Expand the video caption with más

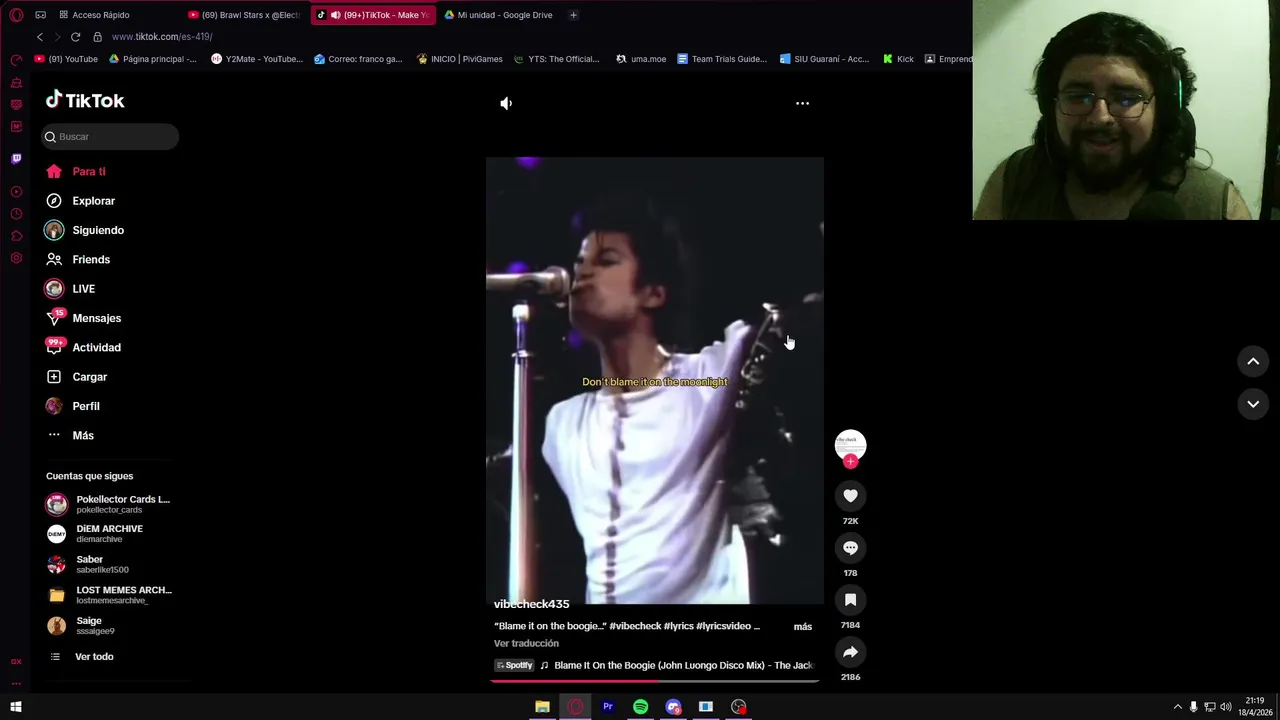[x=803, y=626]
